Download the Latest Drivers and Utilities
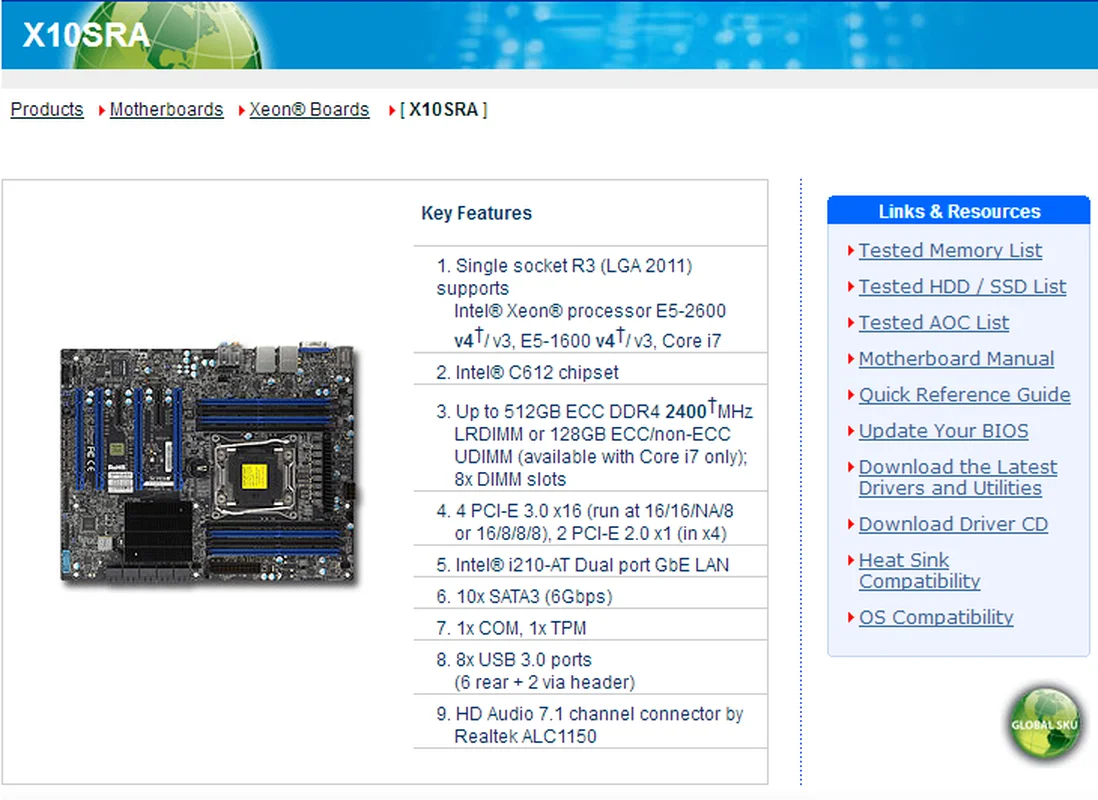The image size is (1098, 800). click(x=957, y=477)
